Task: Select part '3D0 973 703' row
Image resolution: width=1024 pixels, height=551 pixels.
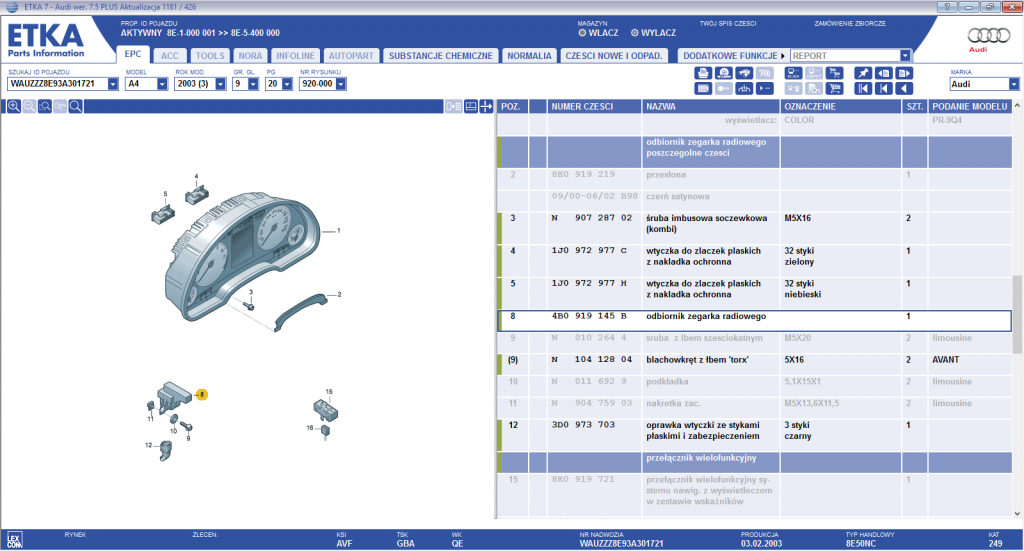Action: tap(754, 435)
